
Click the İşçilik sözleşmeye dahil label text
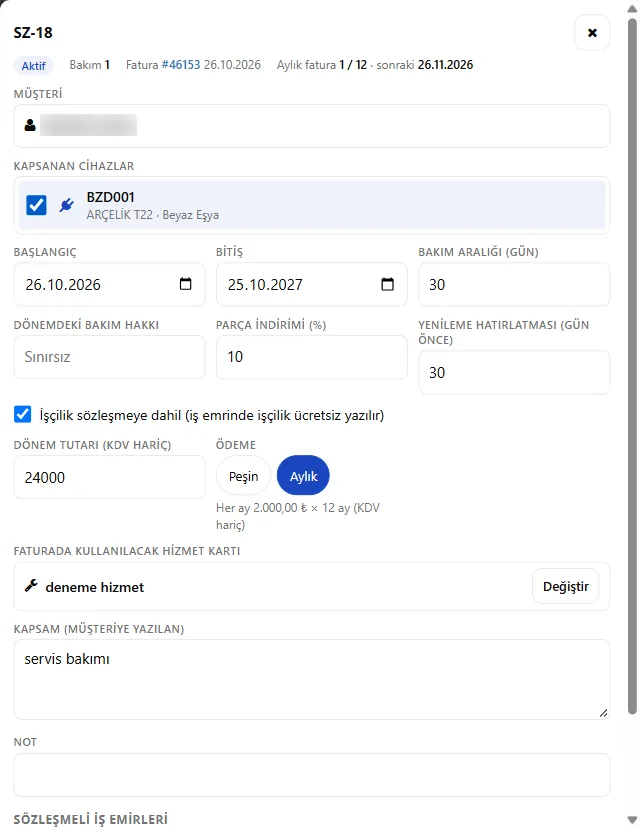tap(212, 415)
